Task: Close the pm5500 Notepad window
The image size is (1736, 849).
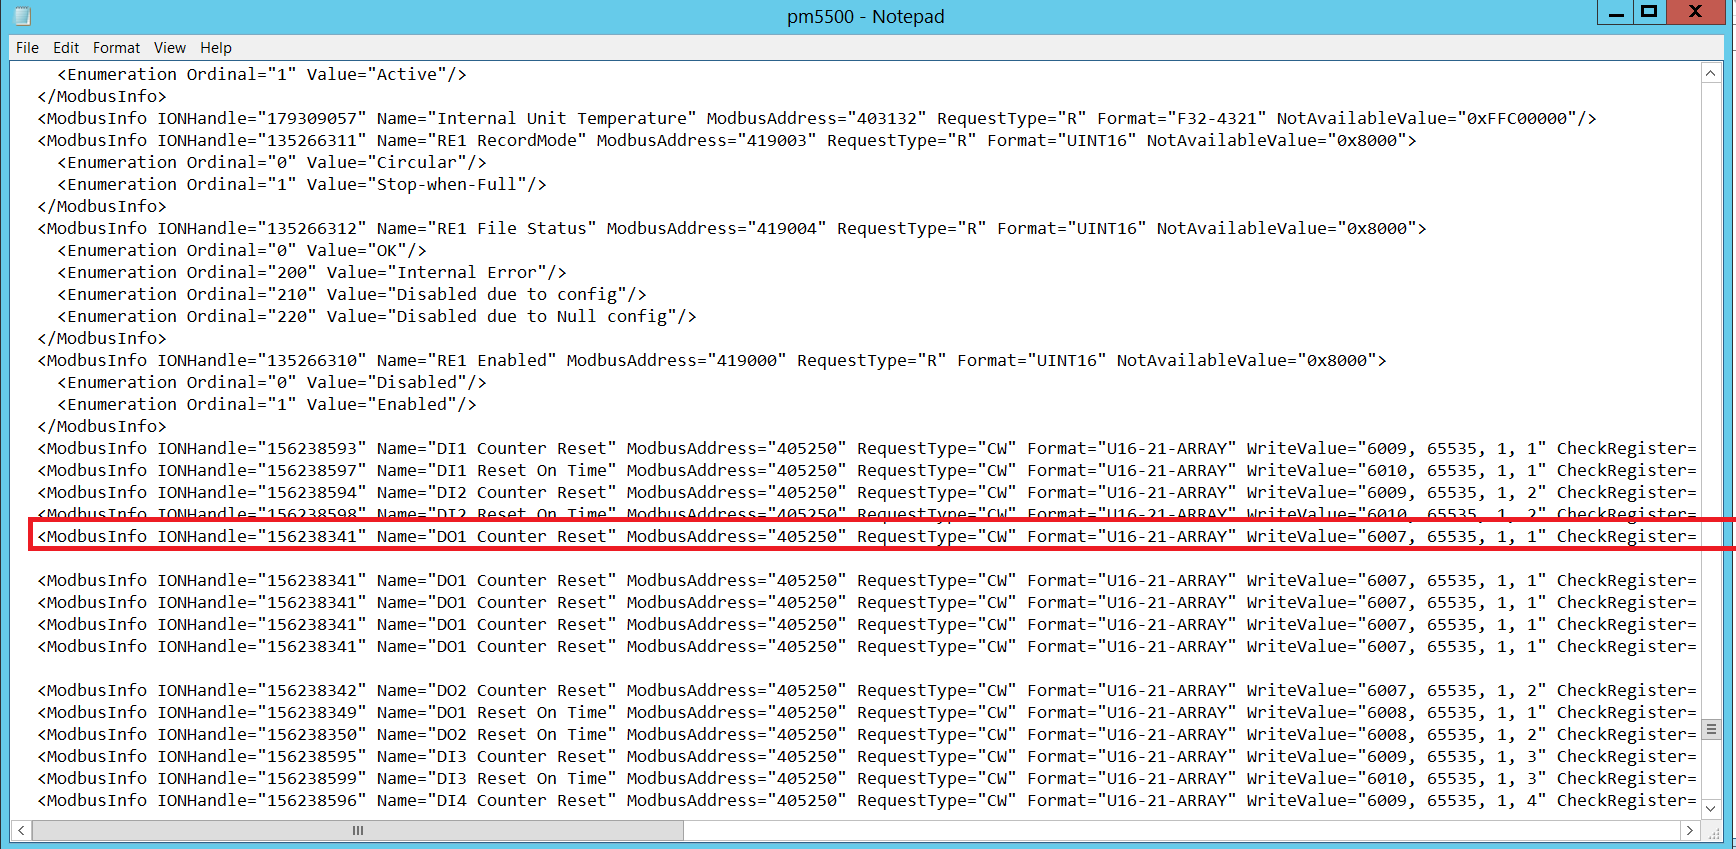Action: pyautogui.click(x=1695, y=12)
